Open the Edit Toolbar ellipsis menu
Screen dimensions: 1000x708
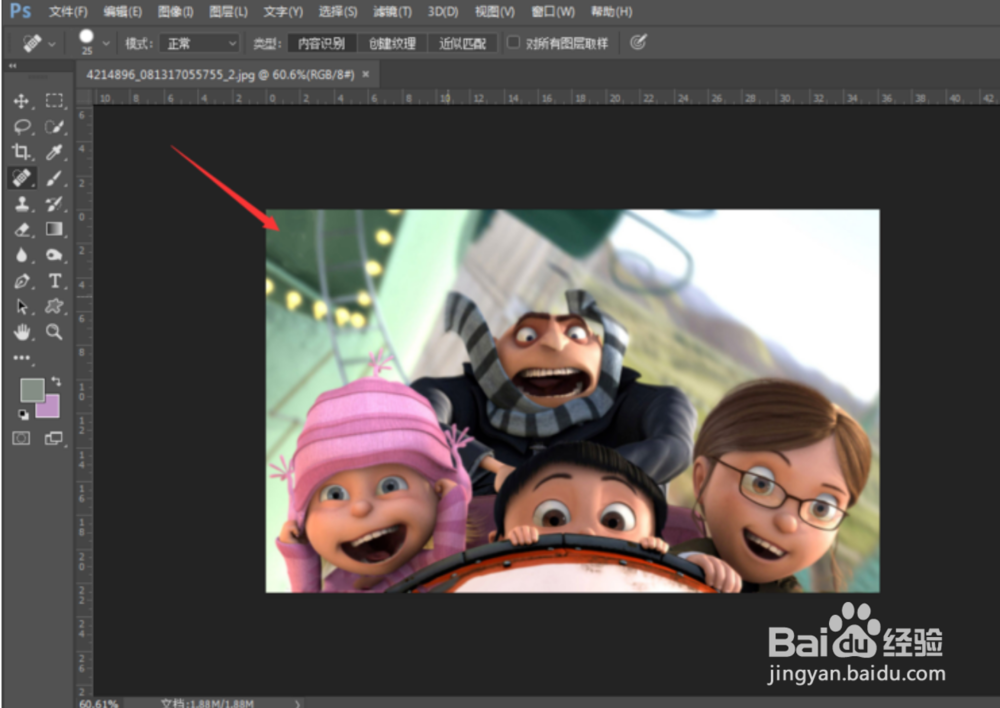tap(22, 358)
